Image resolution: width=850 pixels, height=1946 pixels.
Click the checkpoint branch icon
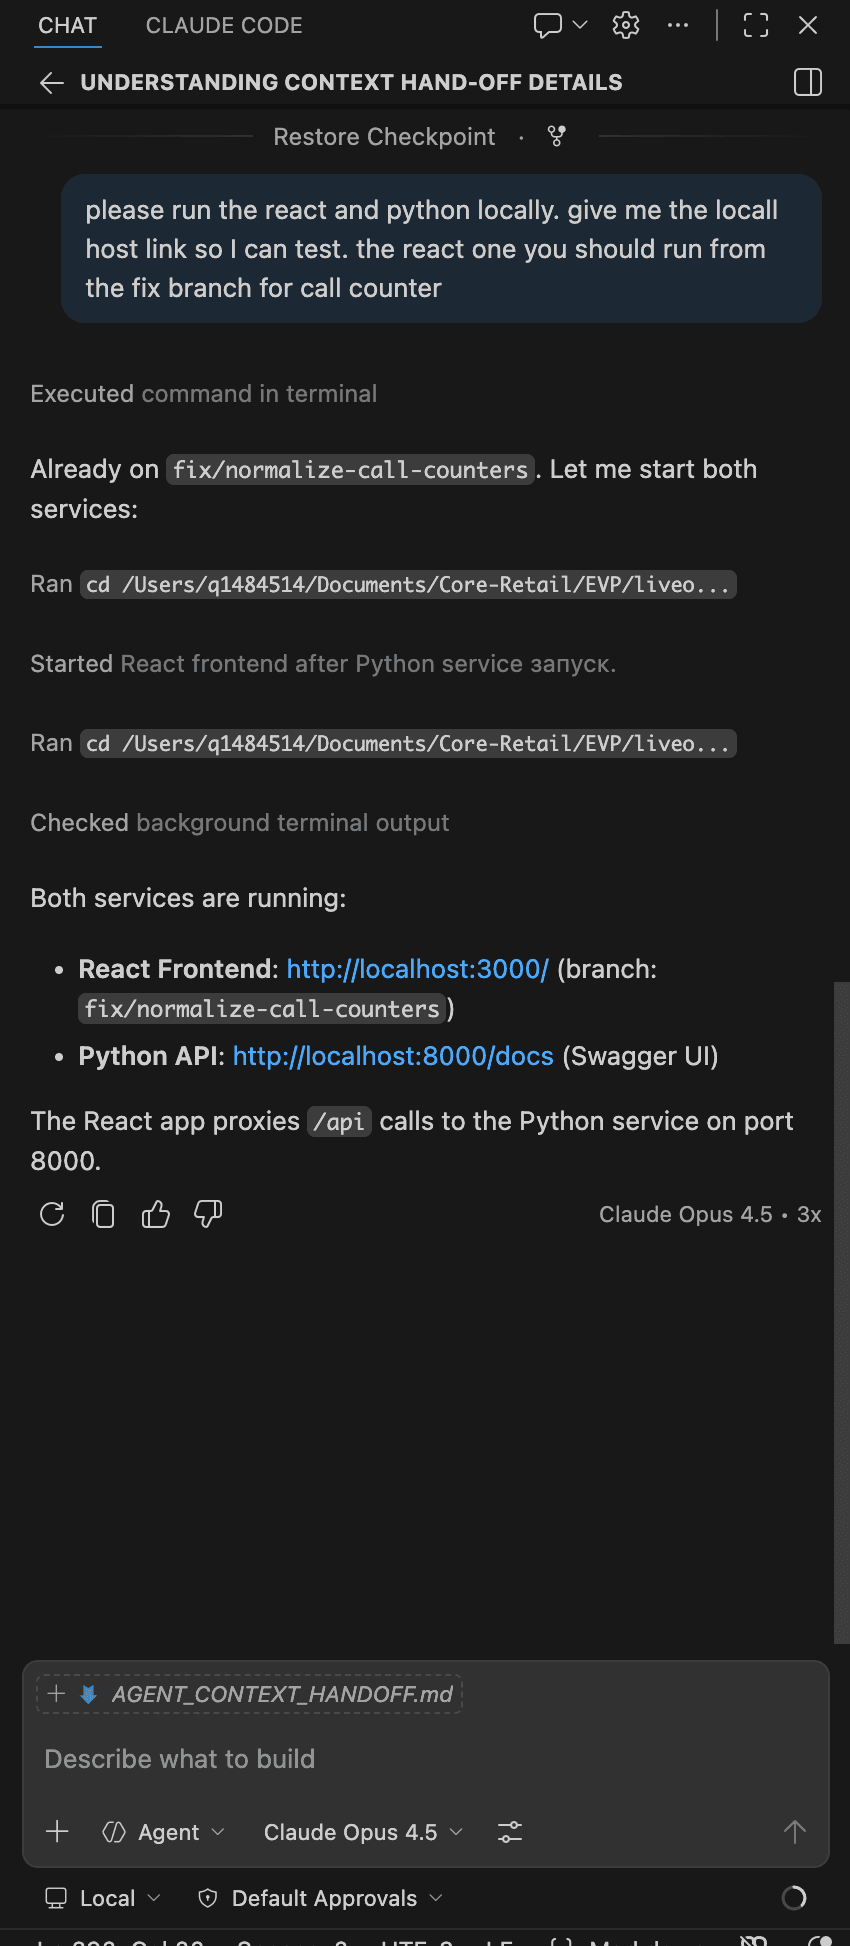point(556,136)
